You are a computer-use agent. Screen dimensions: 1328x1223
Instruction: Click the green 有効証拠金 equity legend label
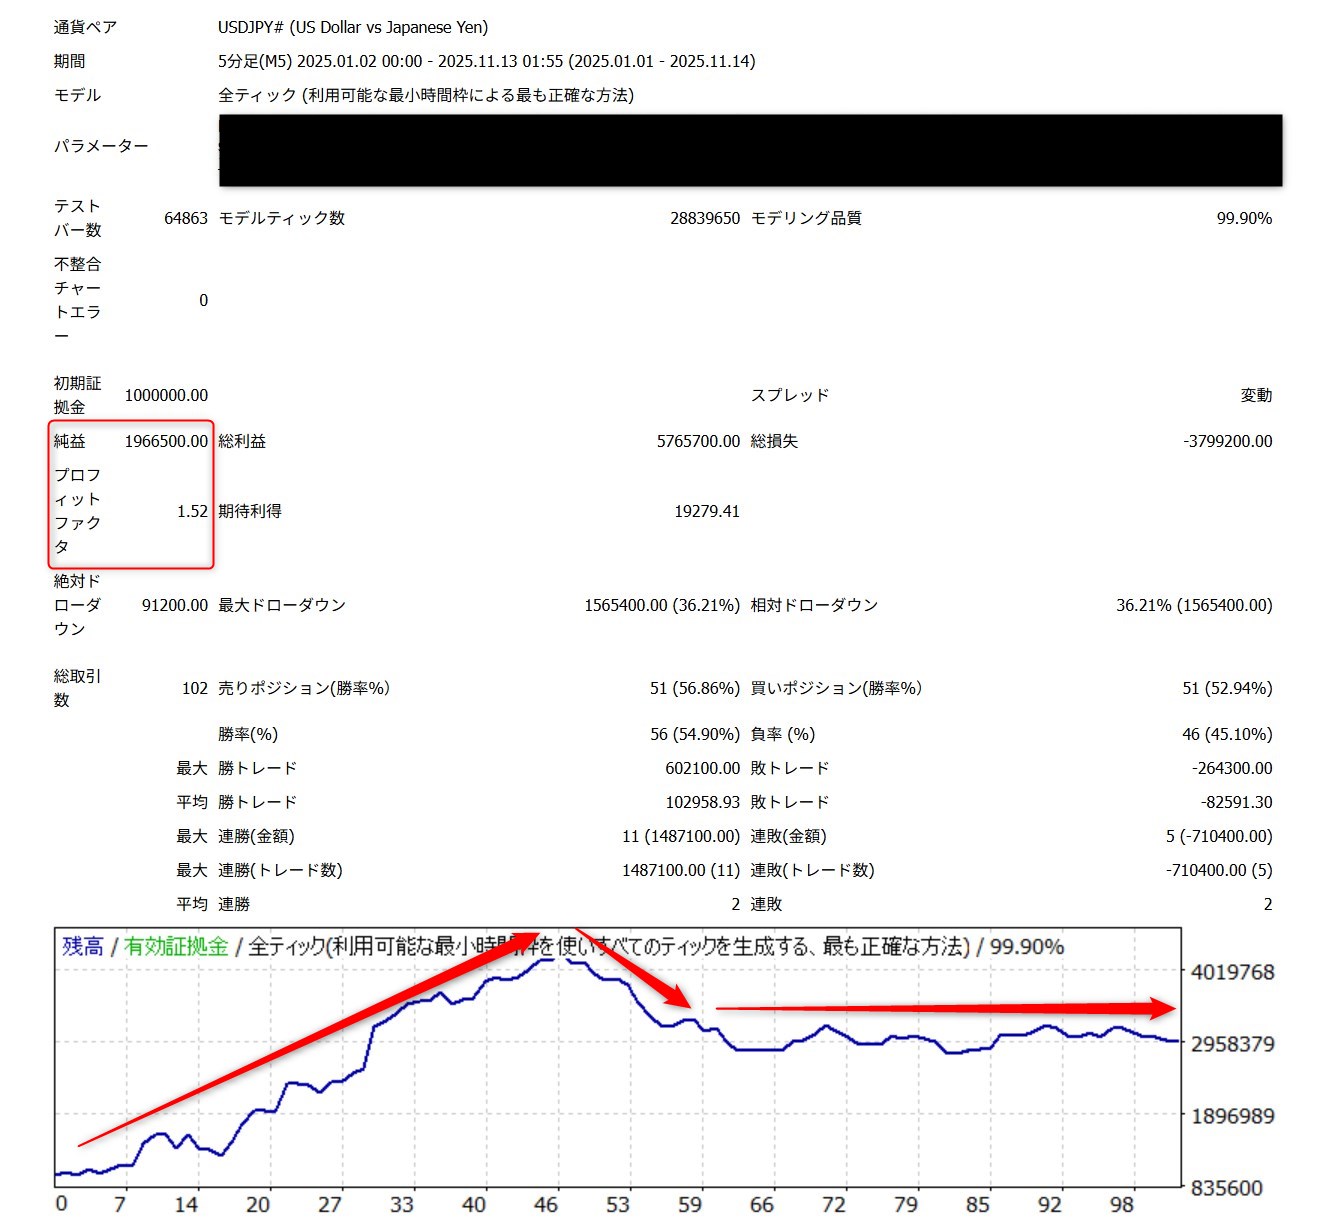click(176, 946)
